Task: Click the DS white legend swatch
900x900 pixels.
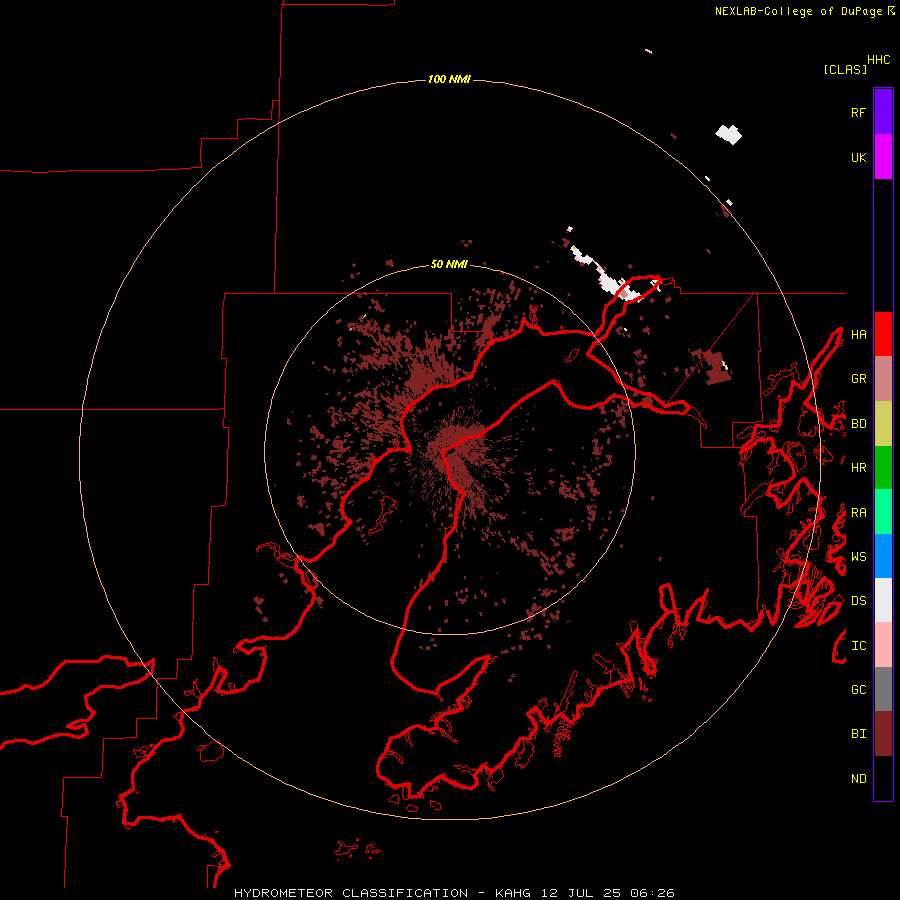Action: [x=883, y=600]
